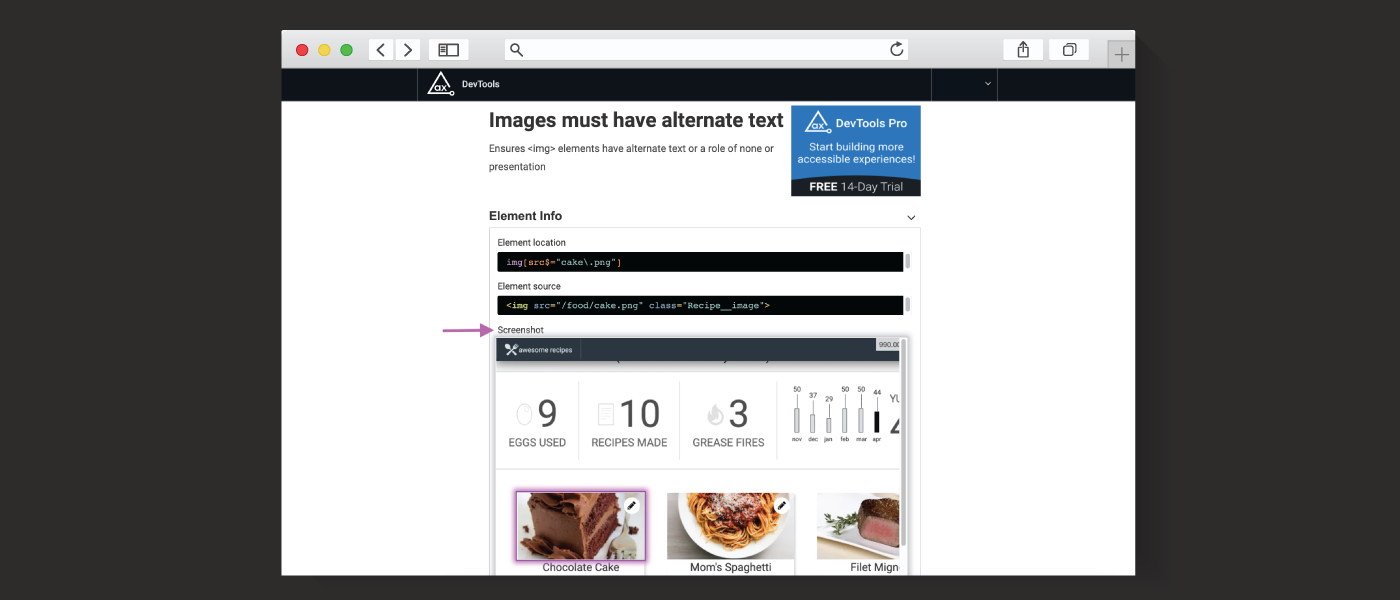Image resolution: width=1400 pixels, height=600 pixels.
Task: Open a new tab with the plus button
Action: coord(1121,49)
